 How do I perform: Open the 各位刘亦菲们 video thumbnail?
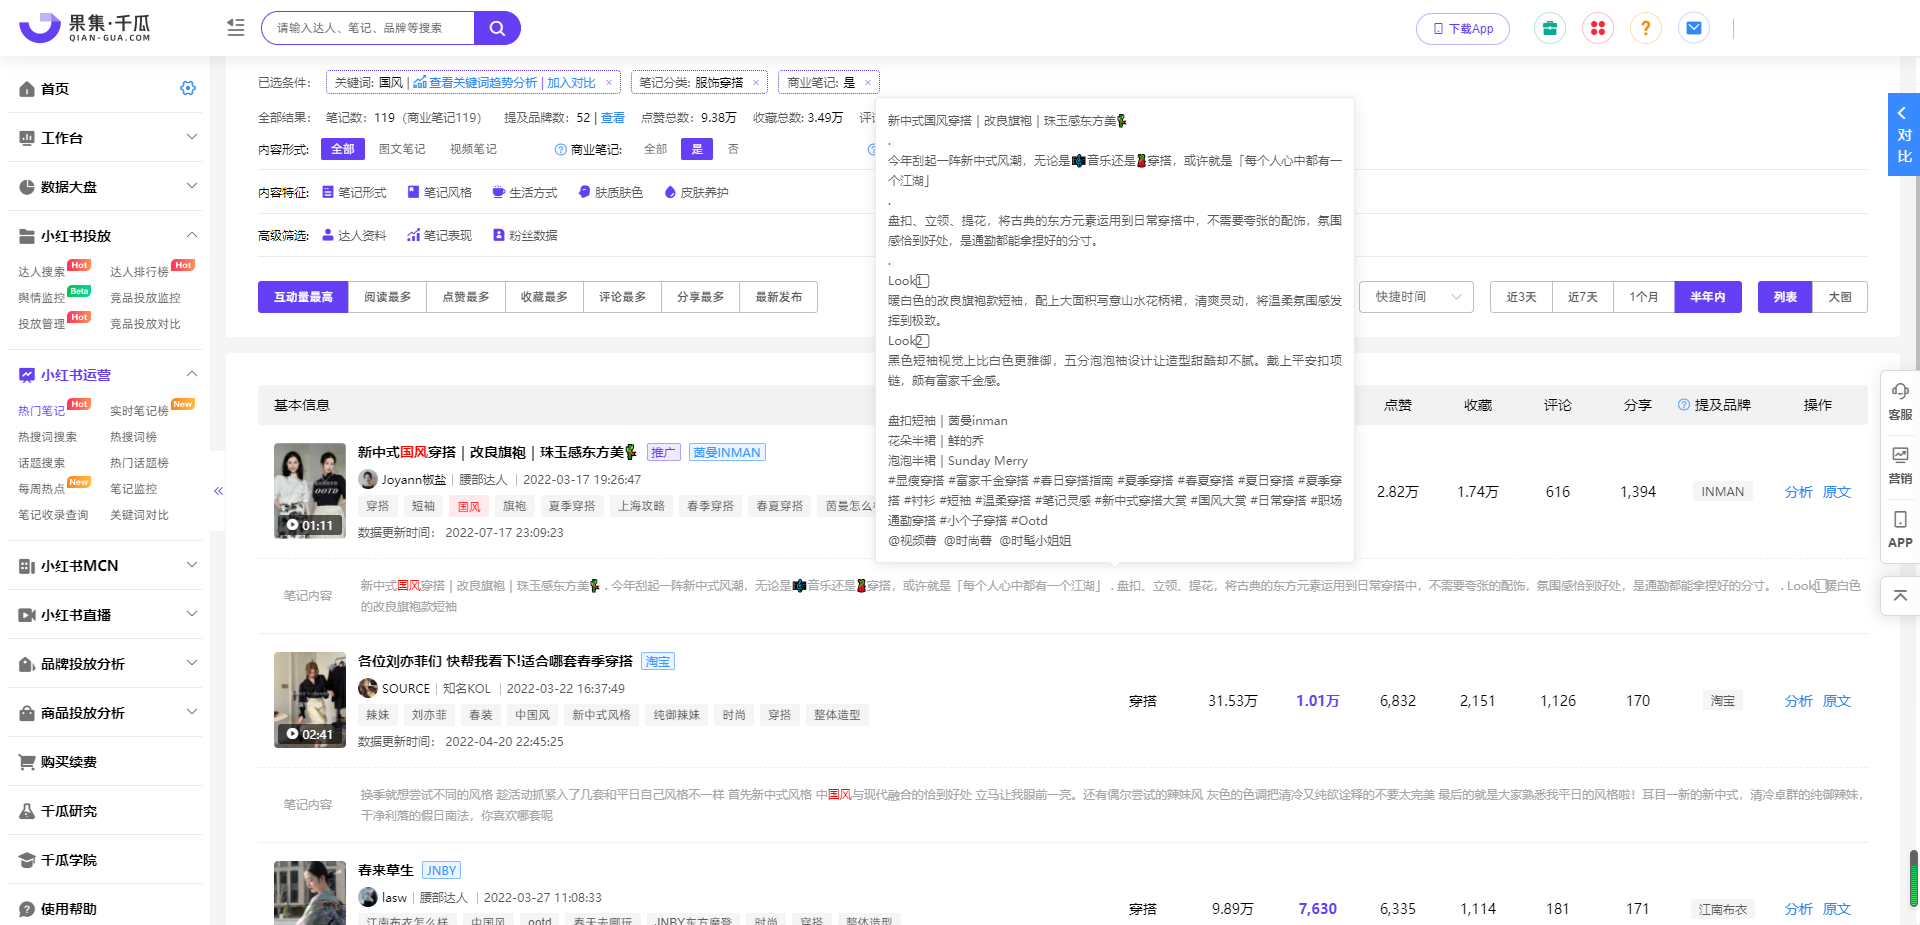pyautogui.click(x=310, y=700)
